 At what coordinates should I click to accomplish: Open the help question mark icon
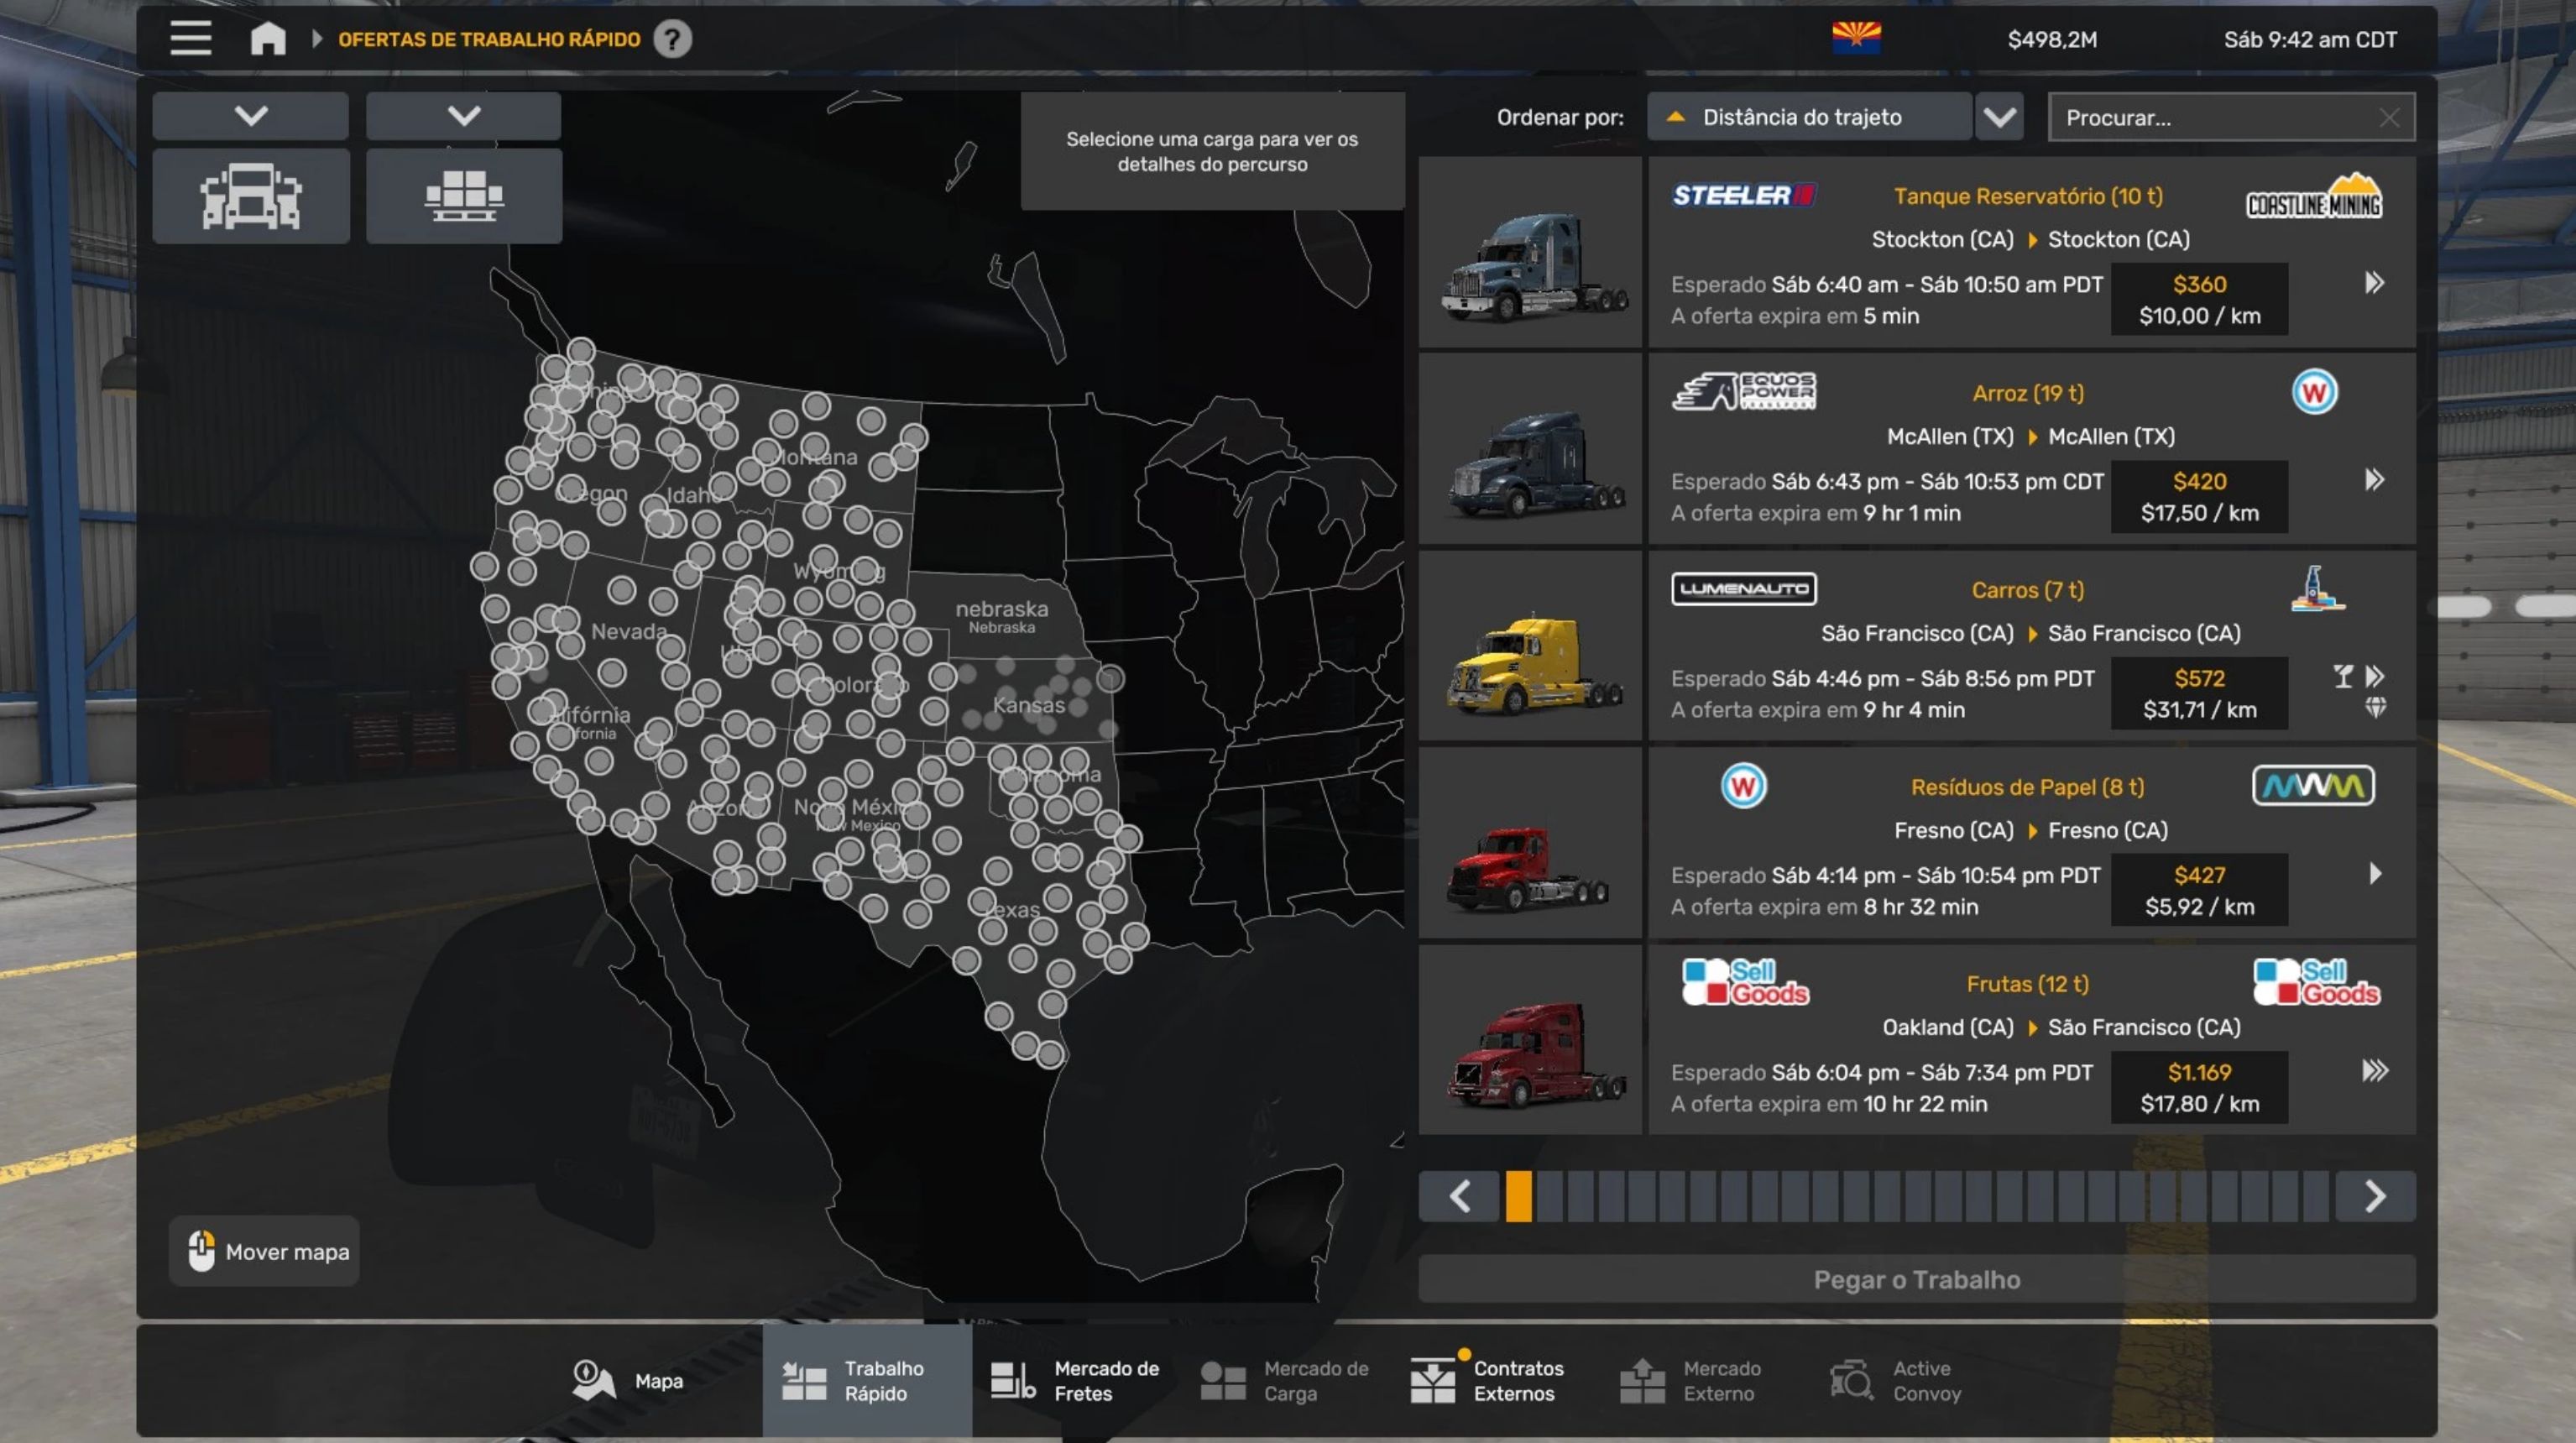(673, 39)
